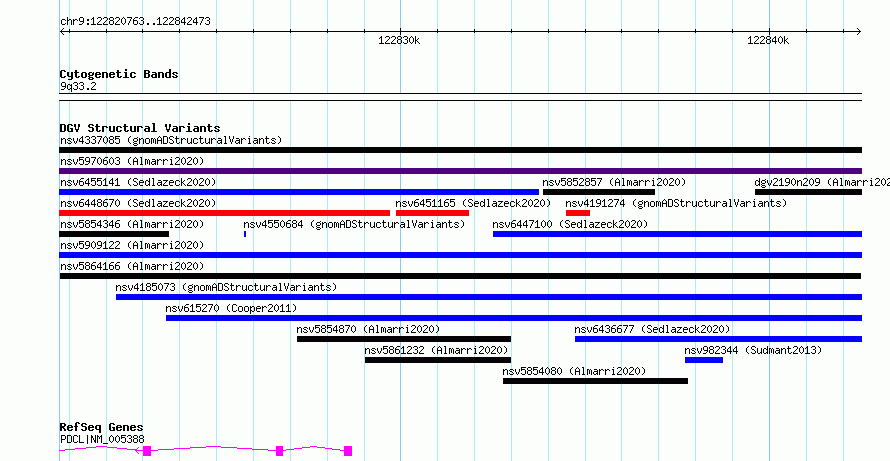Click the red nsv6451165 variant bar
Image resolution: width=890 pixels, height=461 pixels.
coord(433,213)
